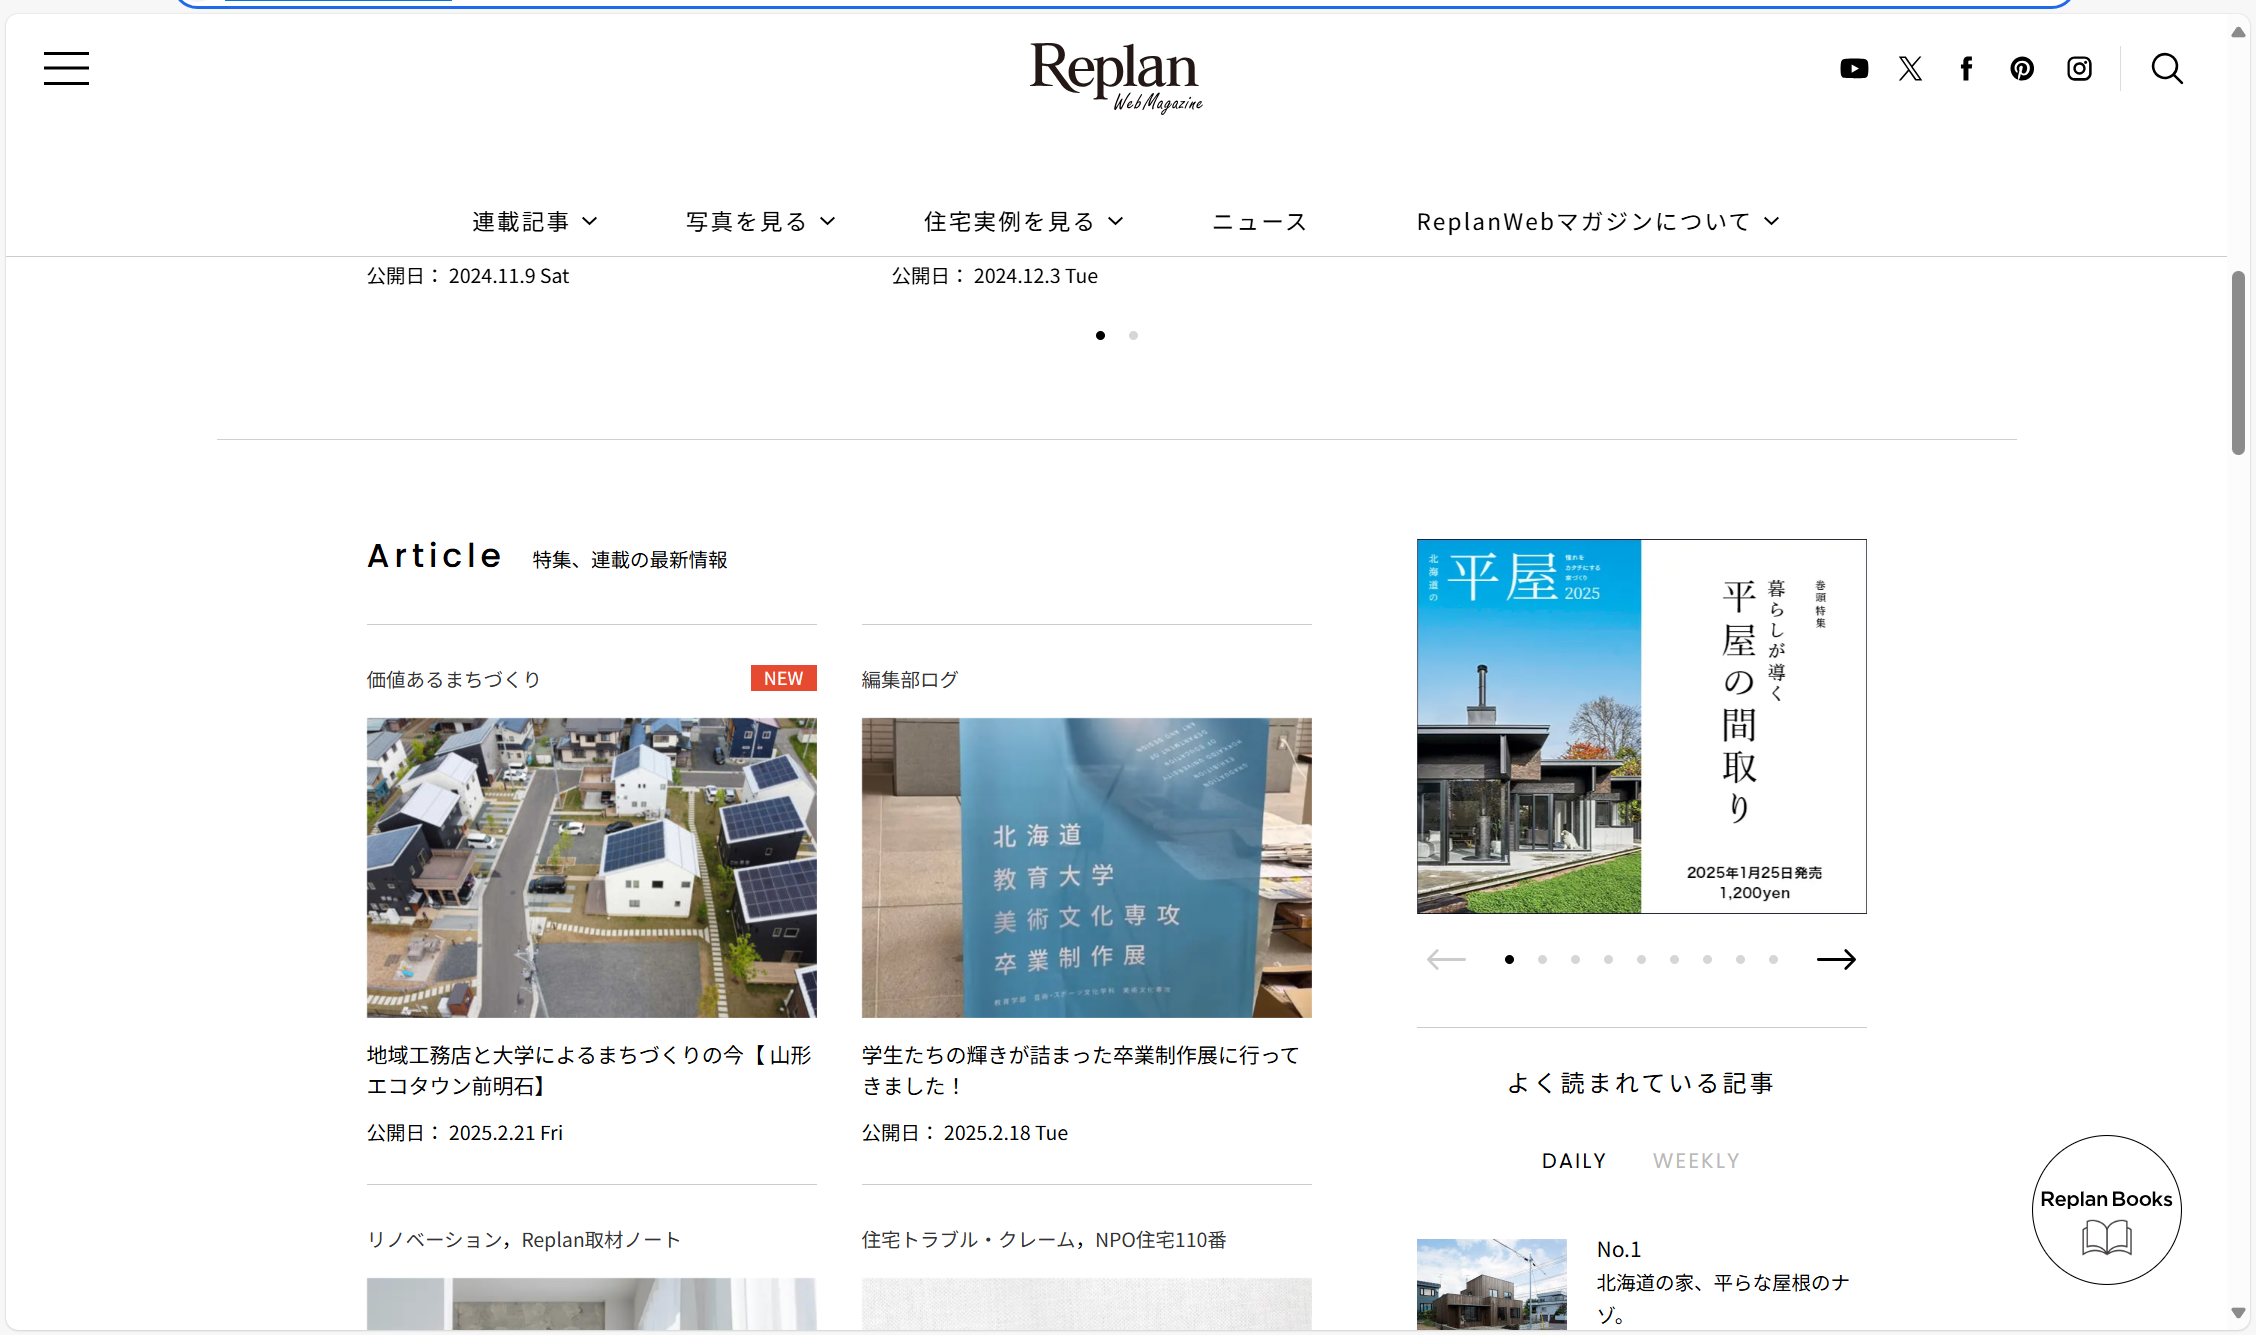Open Replan取材ノート category link
The height and width of the screenshot is (1335, 2256).
coord(601,1240)
